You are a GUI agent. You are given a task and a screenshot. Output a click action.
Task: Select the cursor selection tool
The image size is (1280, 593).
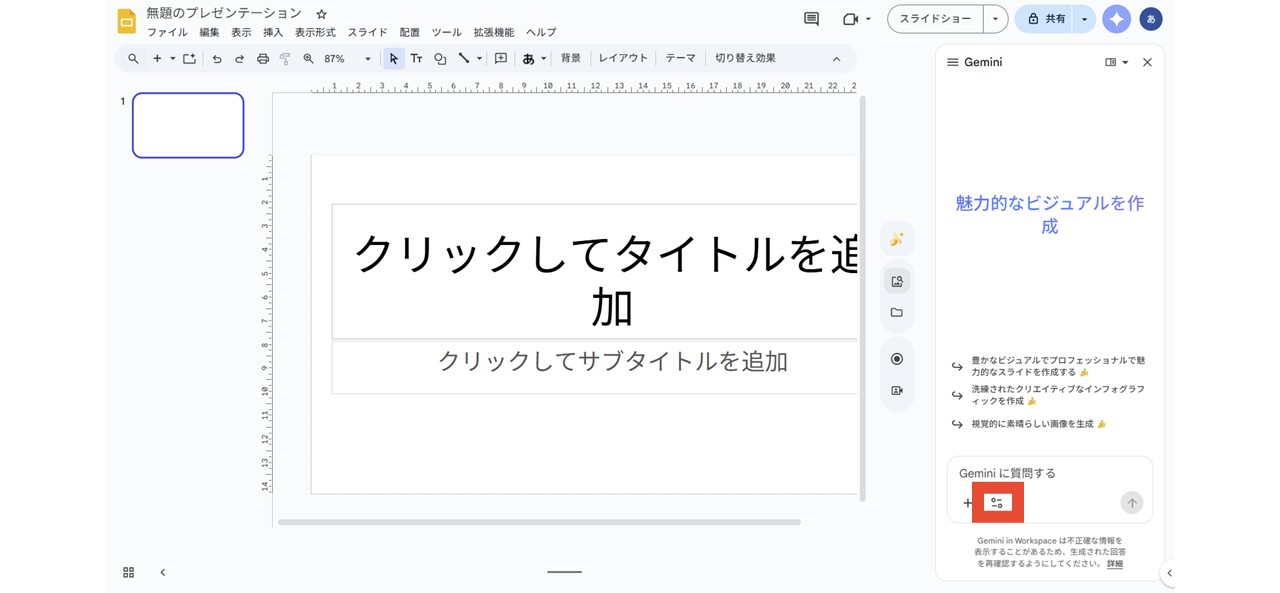[x=393, y=58]
